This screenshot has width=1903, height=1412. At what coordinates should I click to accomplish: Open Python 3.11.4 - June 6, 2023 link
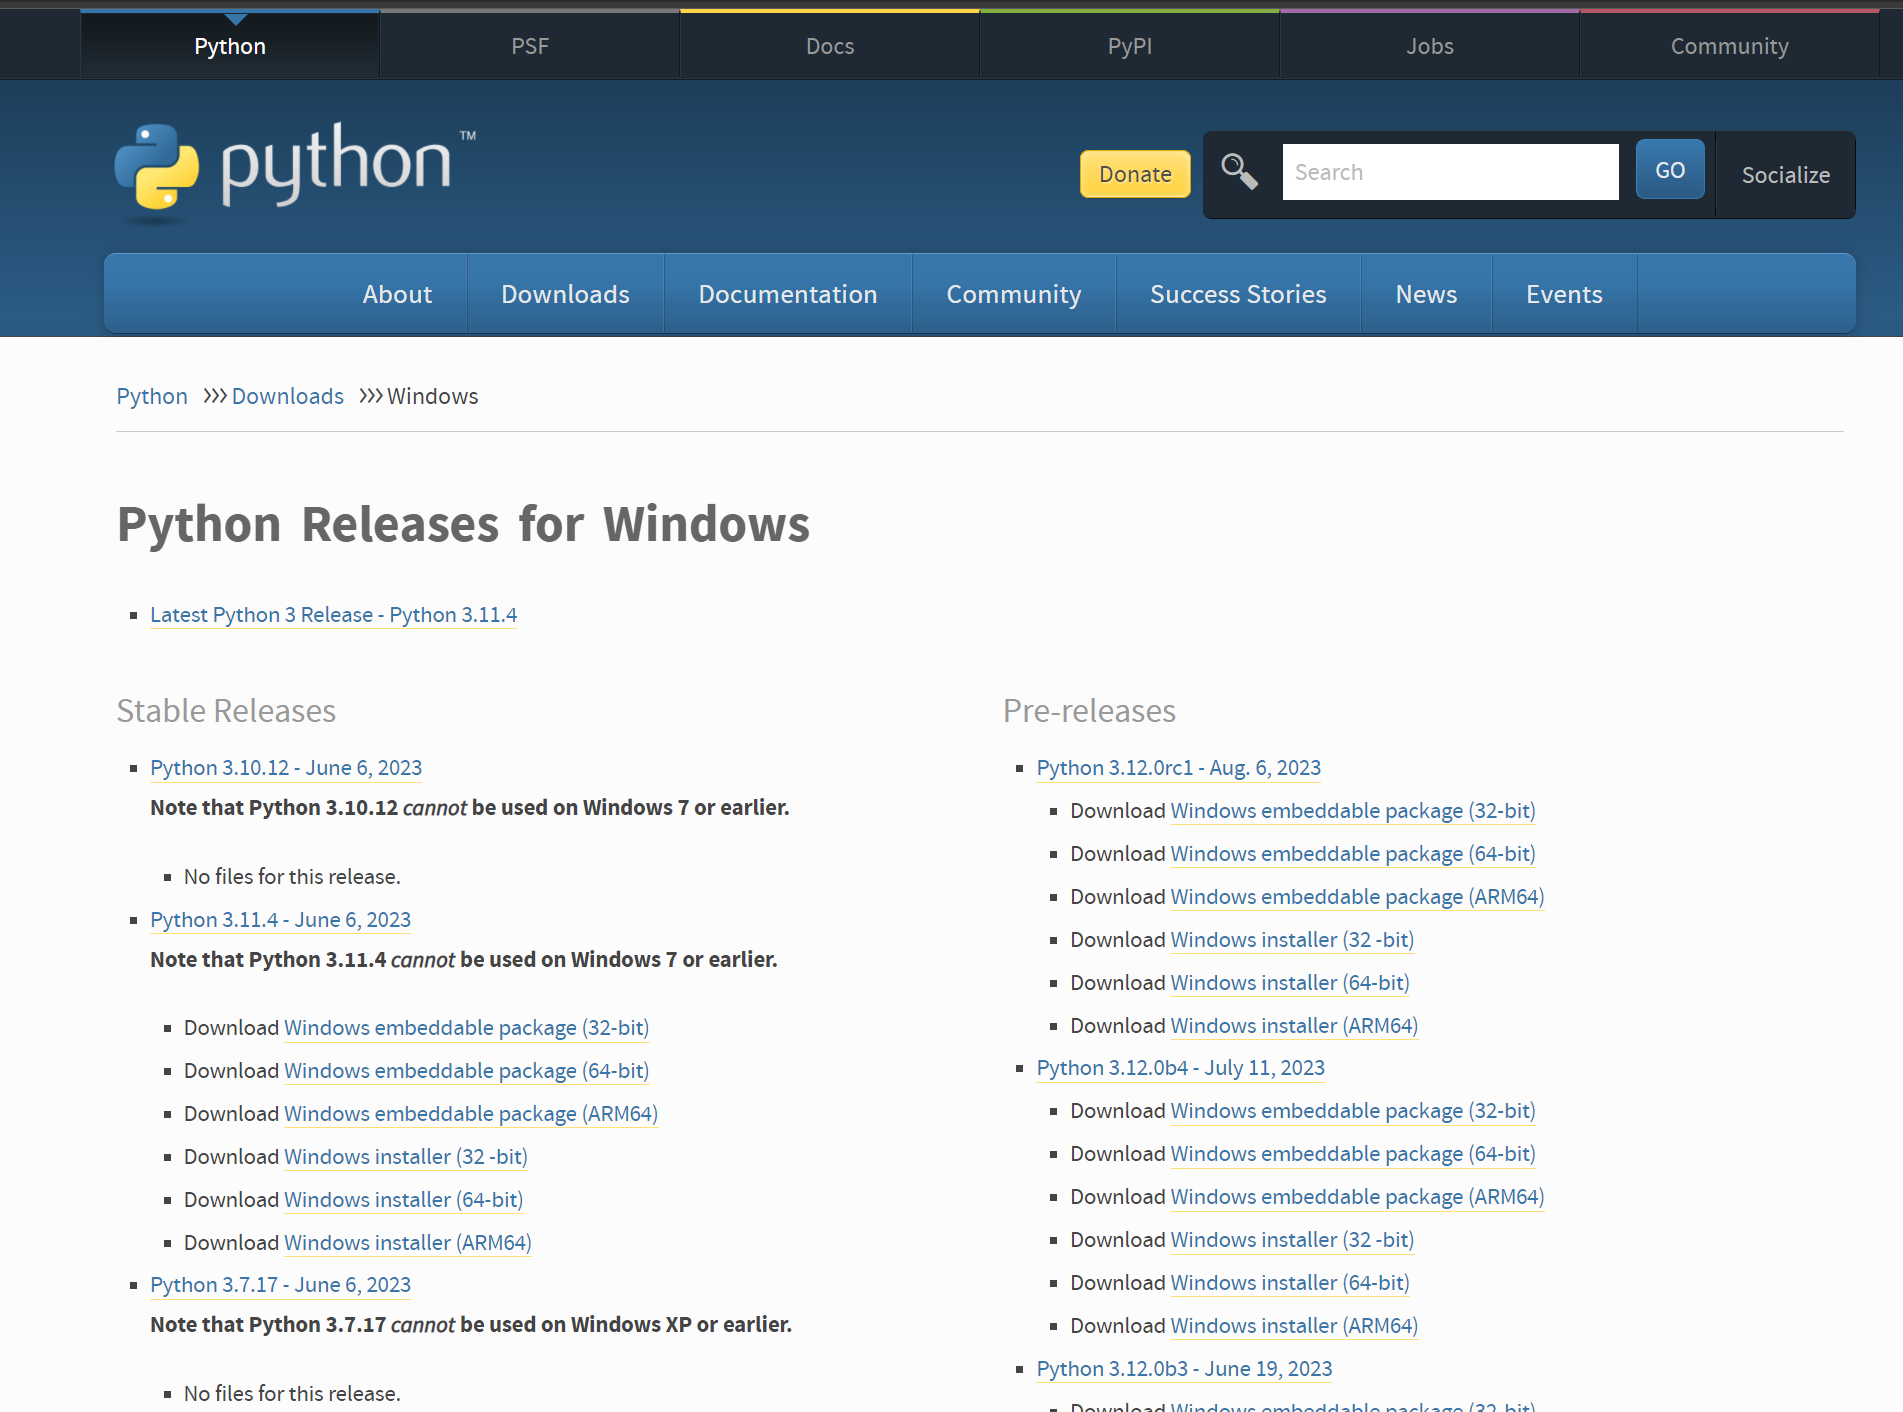point(280,919)
